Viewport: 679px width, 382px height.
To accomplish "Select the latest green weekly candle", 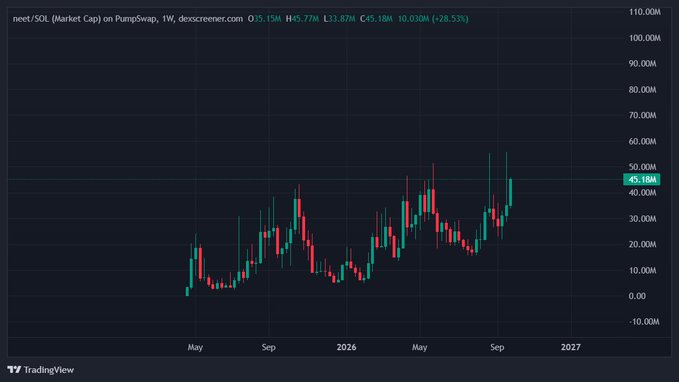I will [511, 192].
